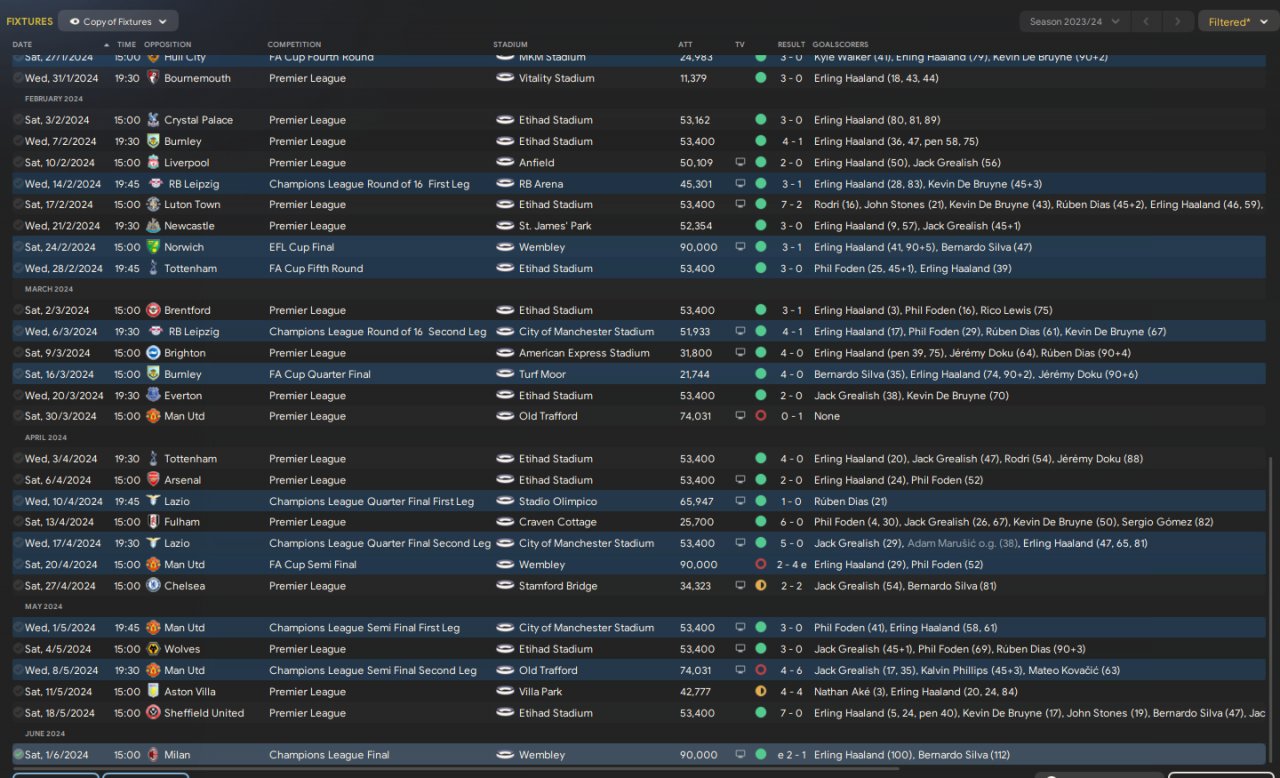1280x778 pixels.
Task: Click the Milan club badge
Action: point(153,755)
